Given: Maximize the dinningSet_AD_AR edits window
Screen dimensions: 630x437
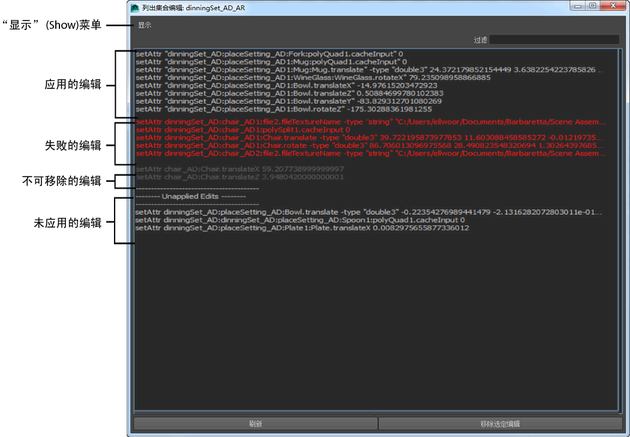Looking at the screenshot, I should [x=592, y=6].
